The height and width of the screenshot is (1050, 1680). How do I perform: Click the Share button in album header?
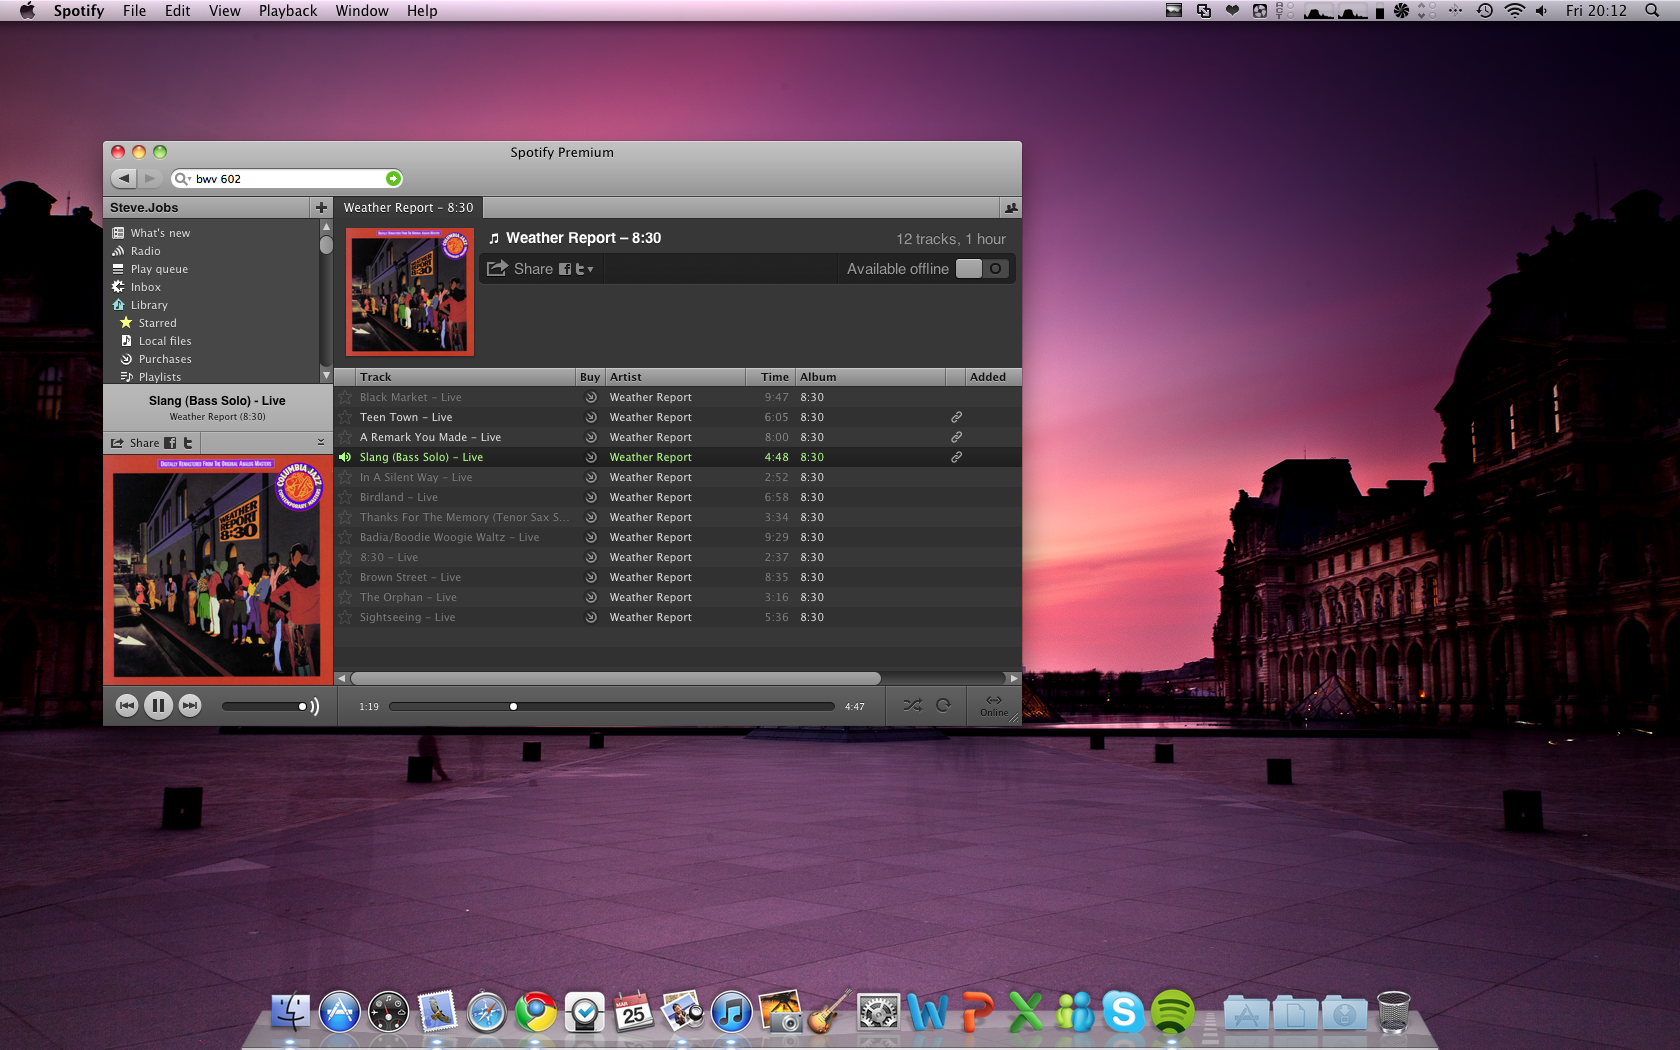520,269
